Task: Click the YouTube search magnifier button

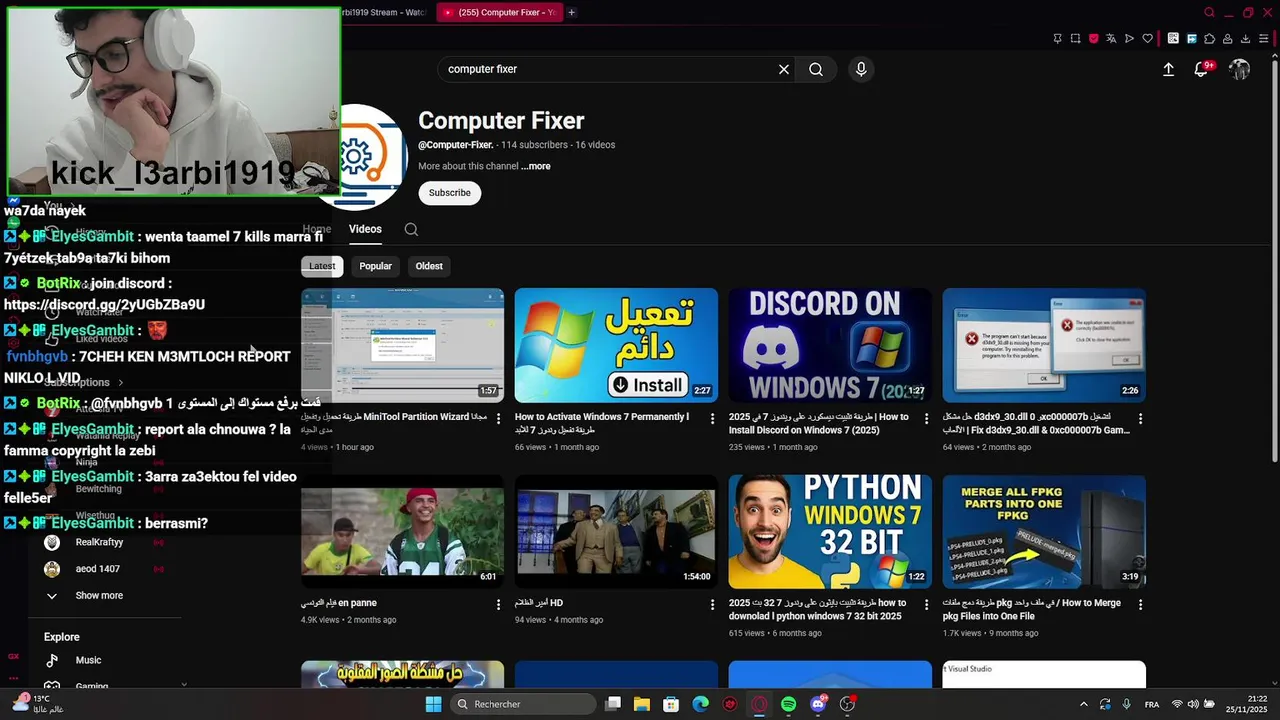Action: click(x=816, y=69)
